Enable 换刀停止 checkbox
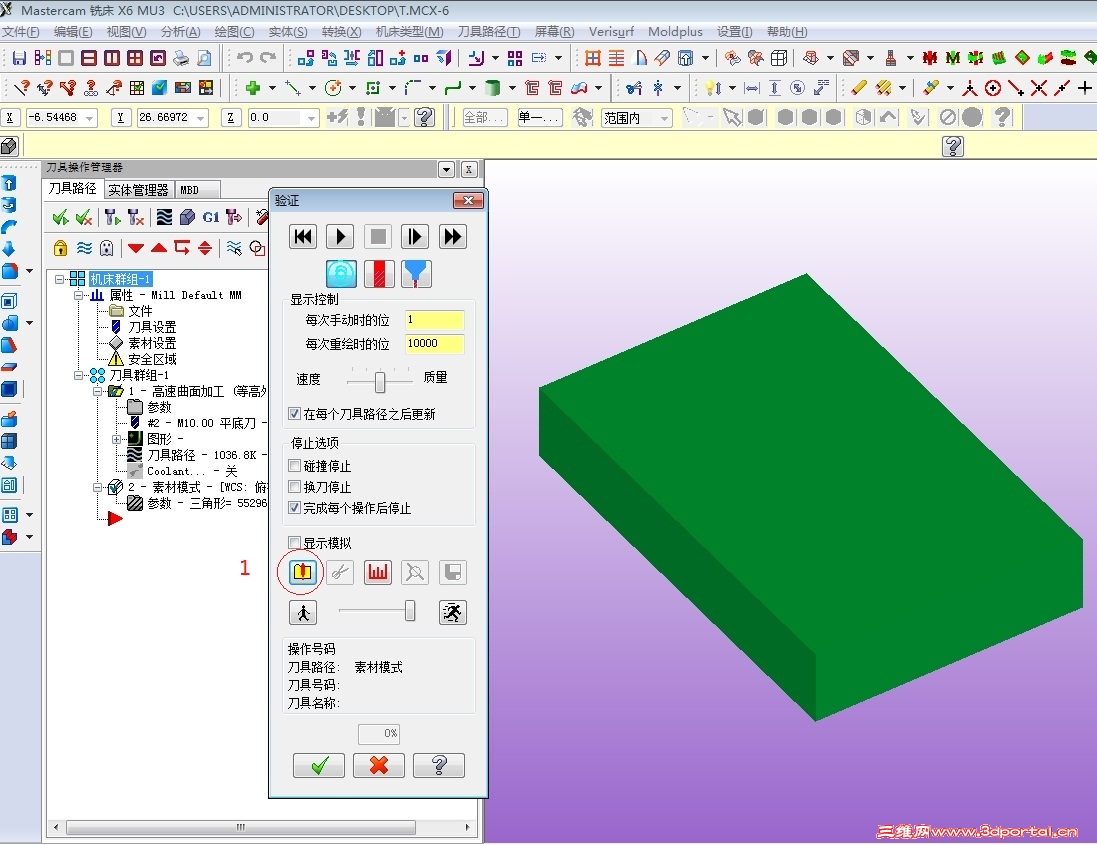The image size is (1097, 845). 295,487
